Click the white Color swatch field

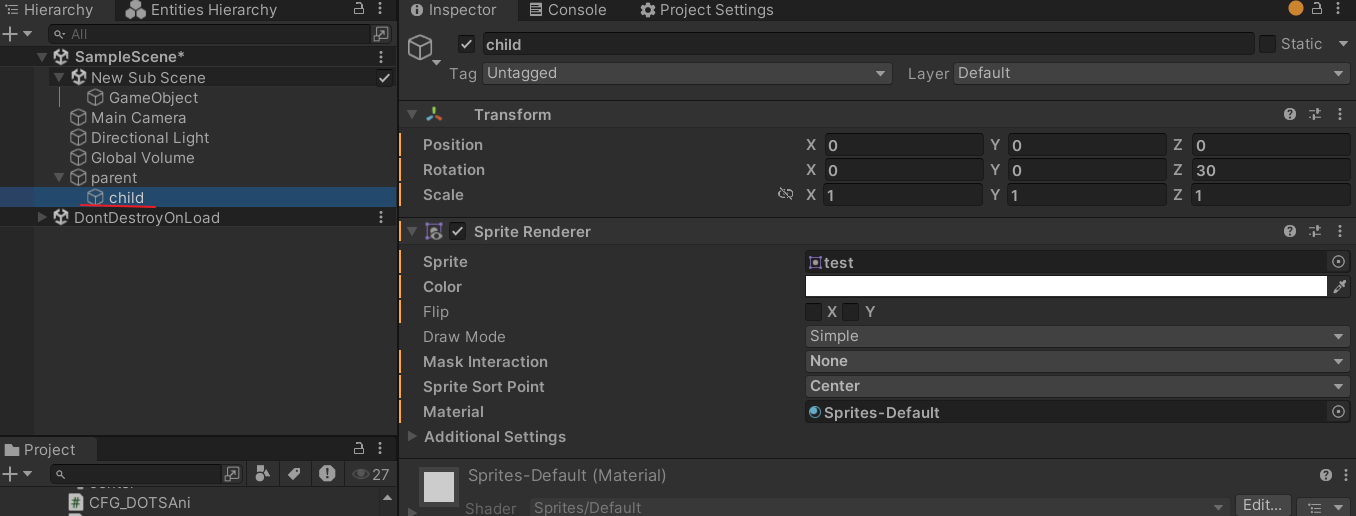(x=1066, y=287)
